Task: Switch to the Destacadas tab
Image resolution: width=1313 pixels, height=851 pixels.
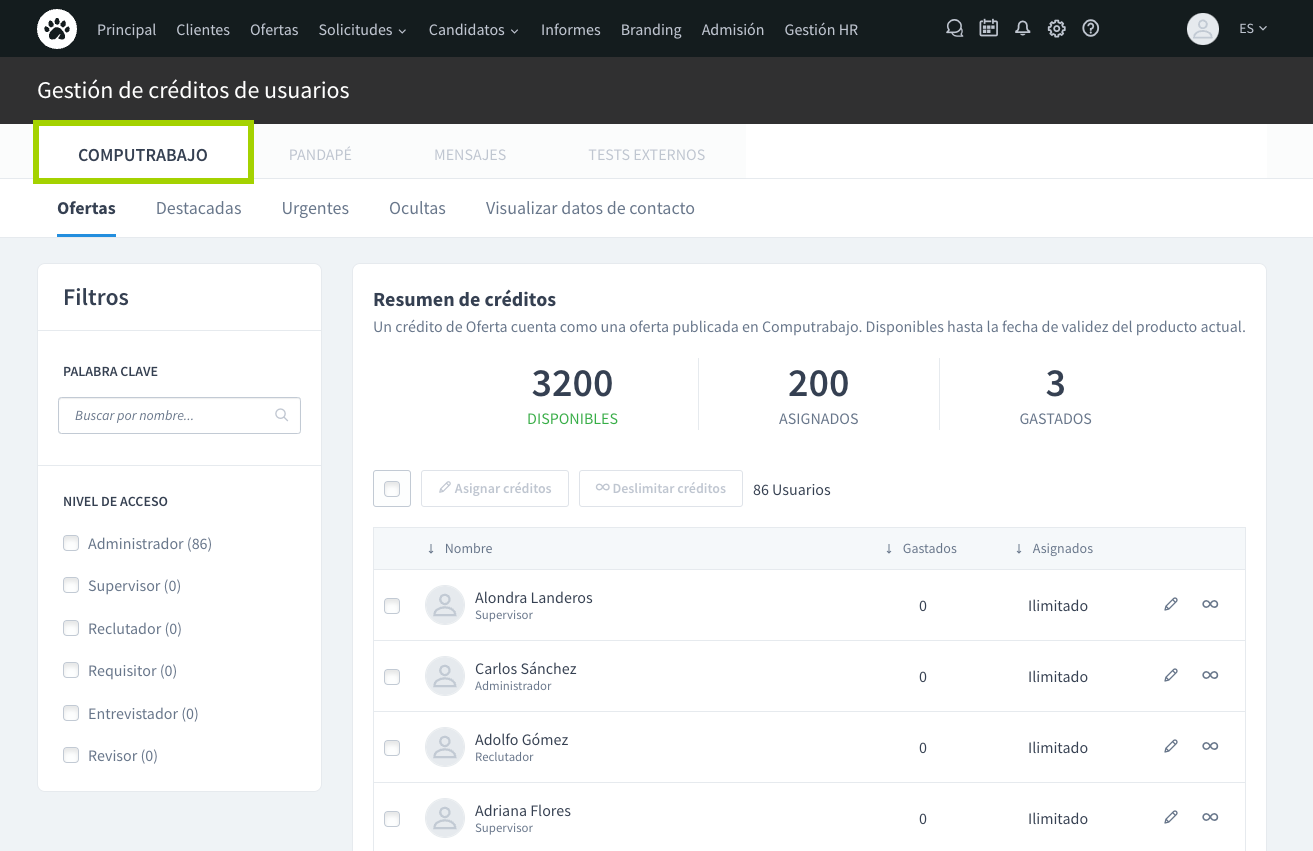Action: [198, 208]
